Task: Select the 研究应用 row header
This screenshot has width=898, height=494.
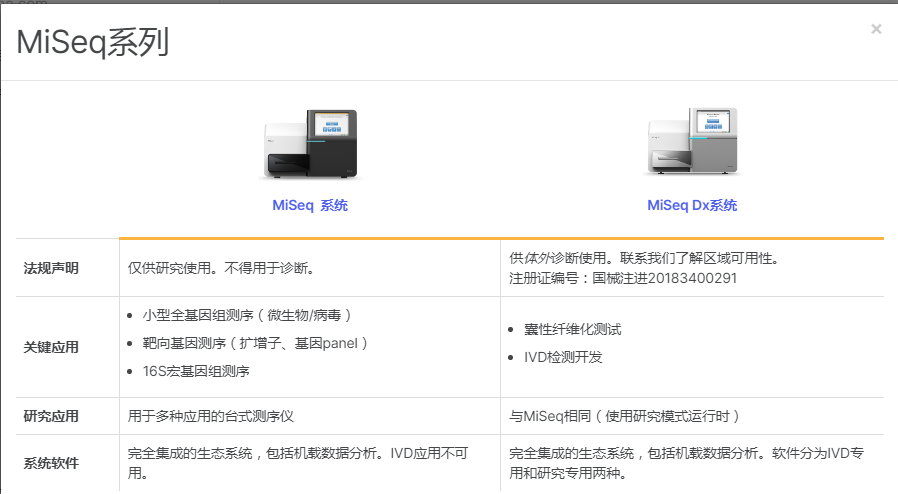Action: pyautogui.click(x=51, y=416)
